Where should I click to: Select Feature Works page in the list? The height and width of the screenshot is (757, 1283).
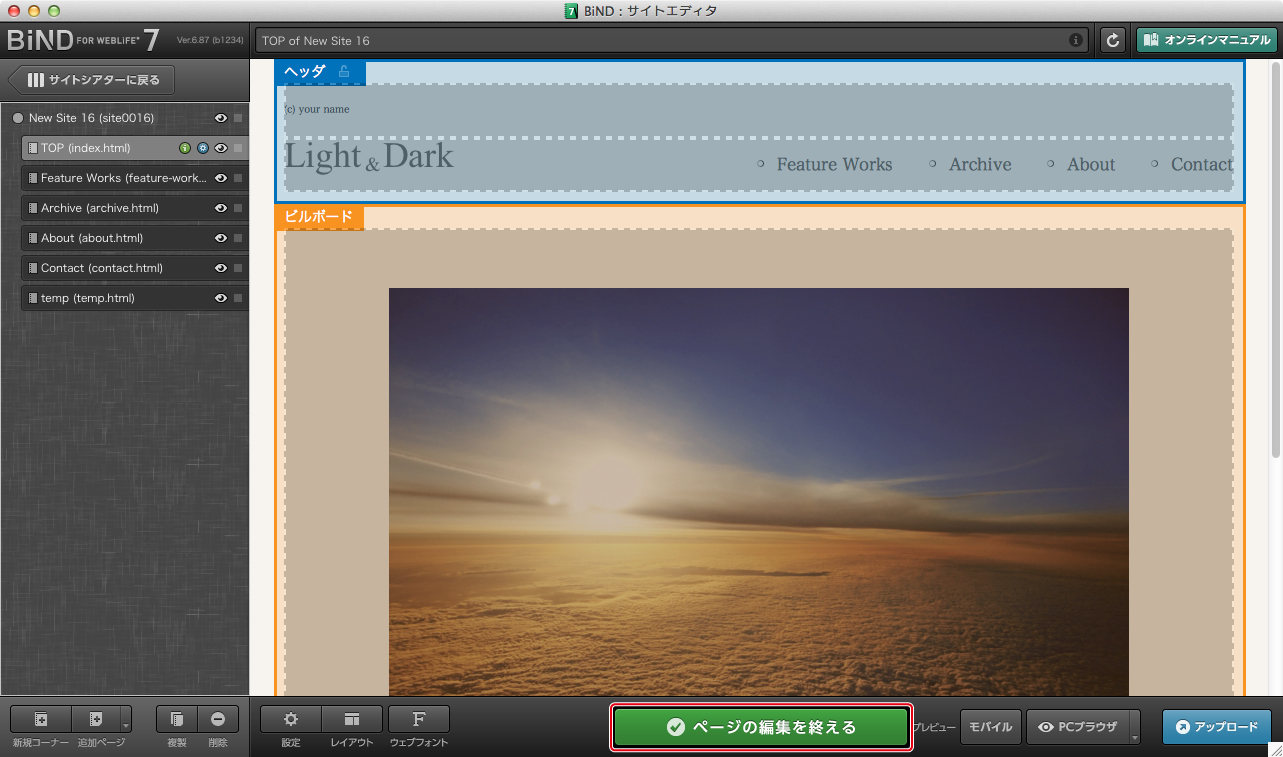(x=135, y=178)
